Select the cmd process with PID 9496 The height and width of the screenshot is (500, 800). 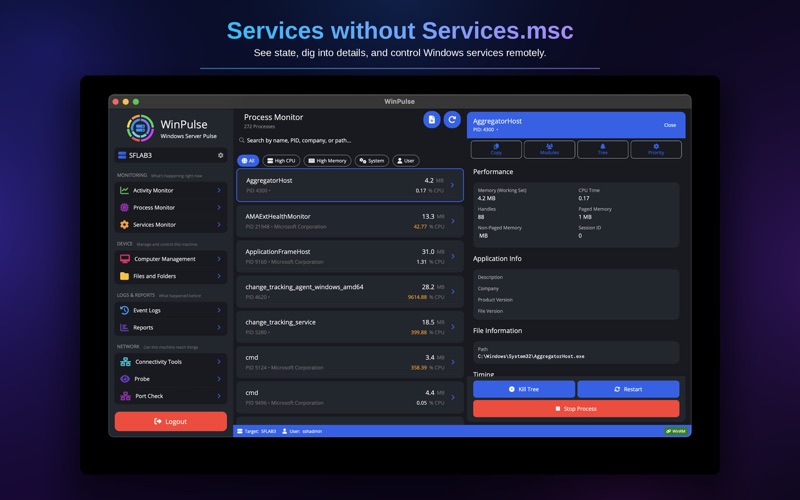point(350,397)
